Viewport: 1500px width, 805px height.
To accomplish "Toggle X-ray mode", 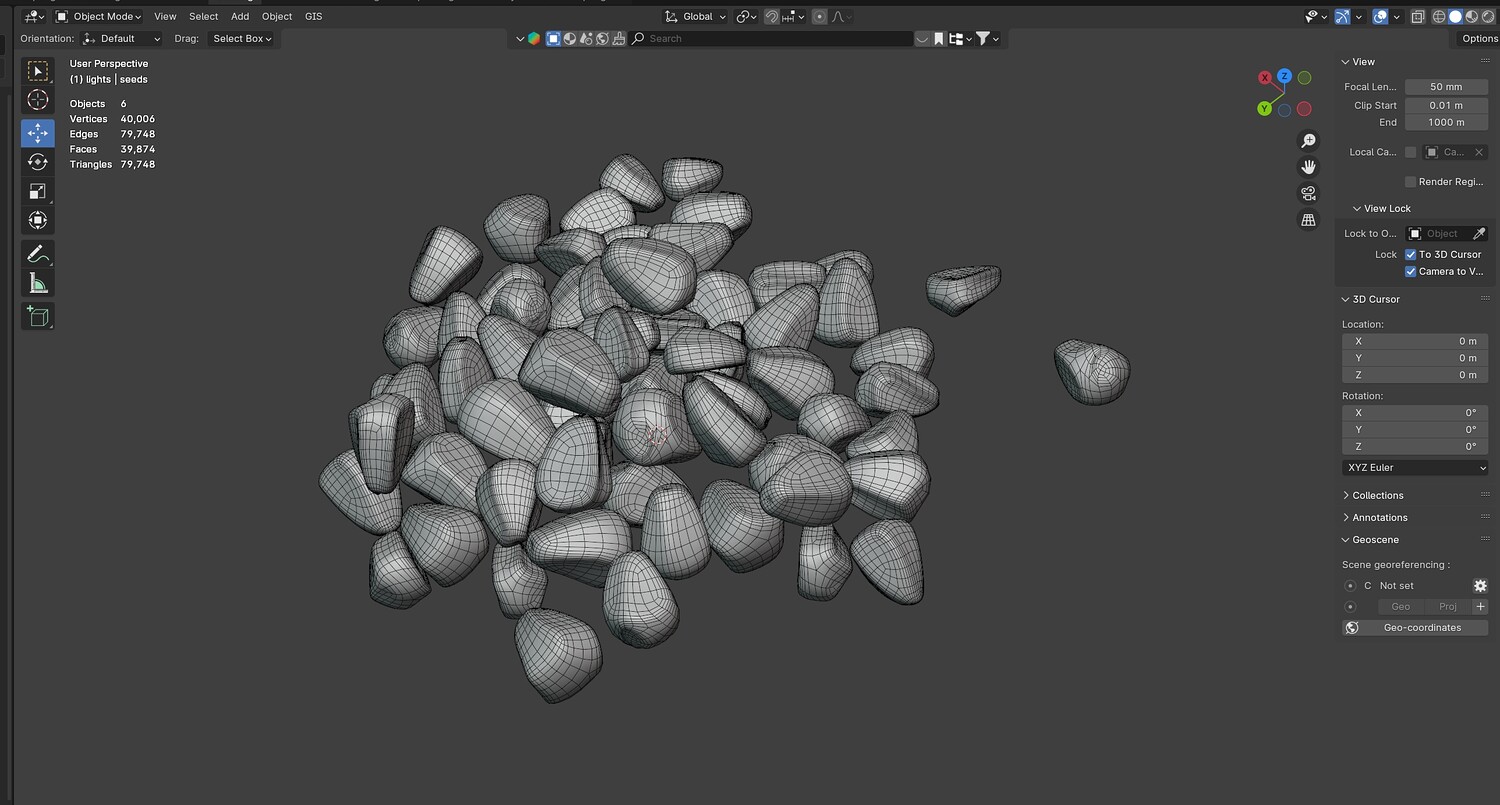I will [1418, 16].
